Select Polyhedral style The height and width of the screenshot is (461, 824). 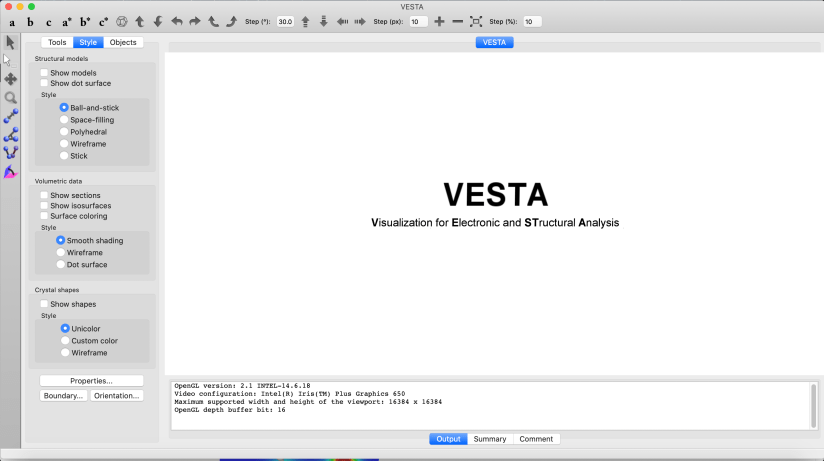(x=64, y=131)
